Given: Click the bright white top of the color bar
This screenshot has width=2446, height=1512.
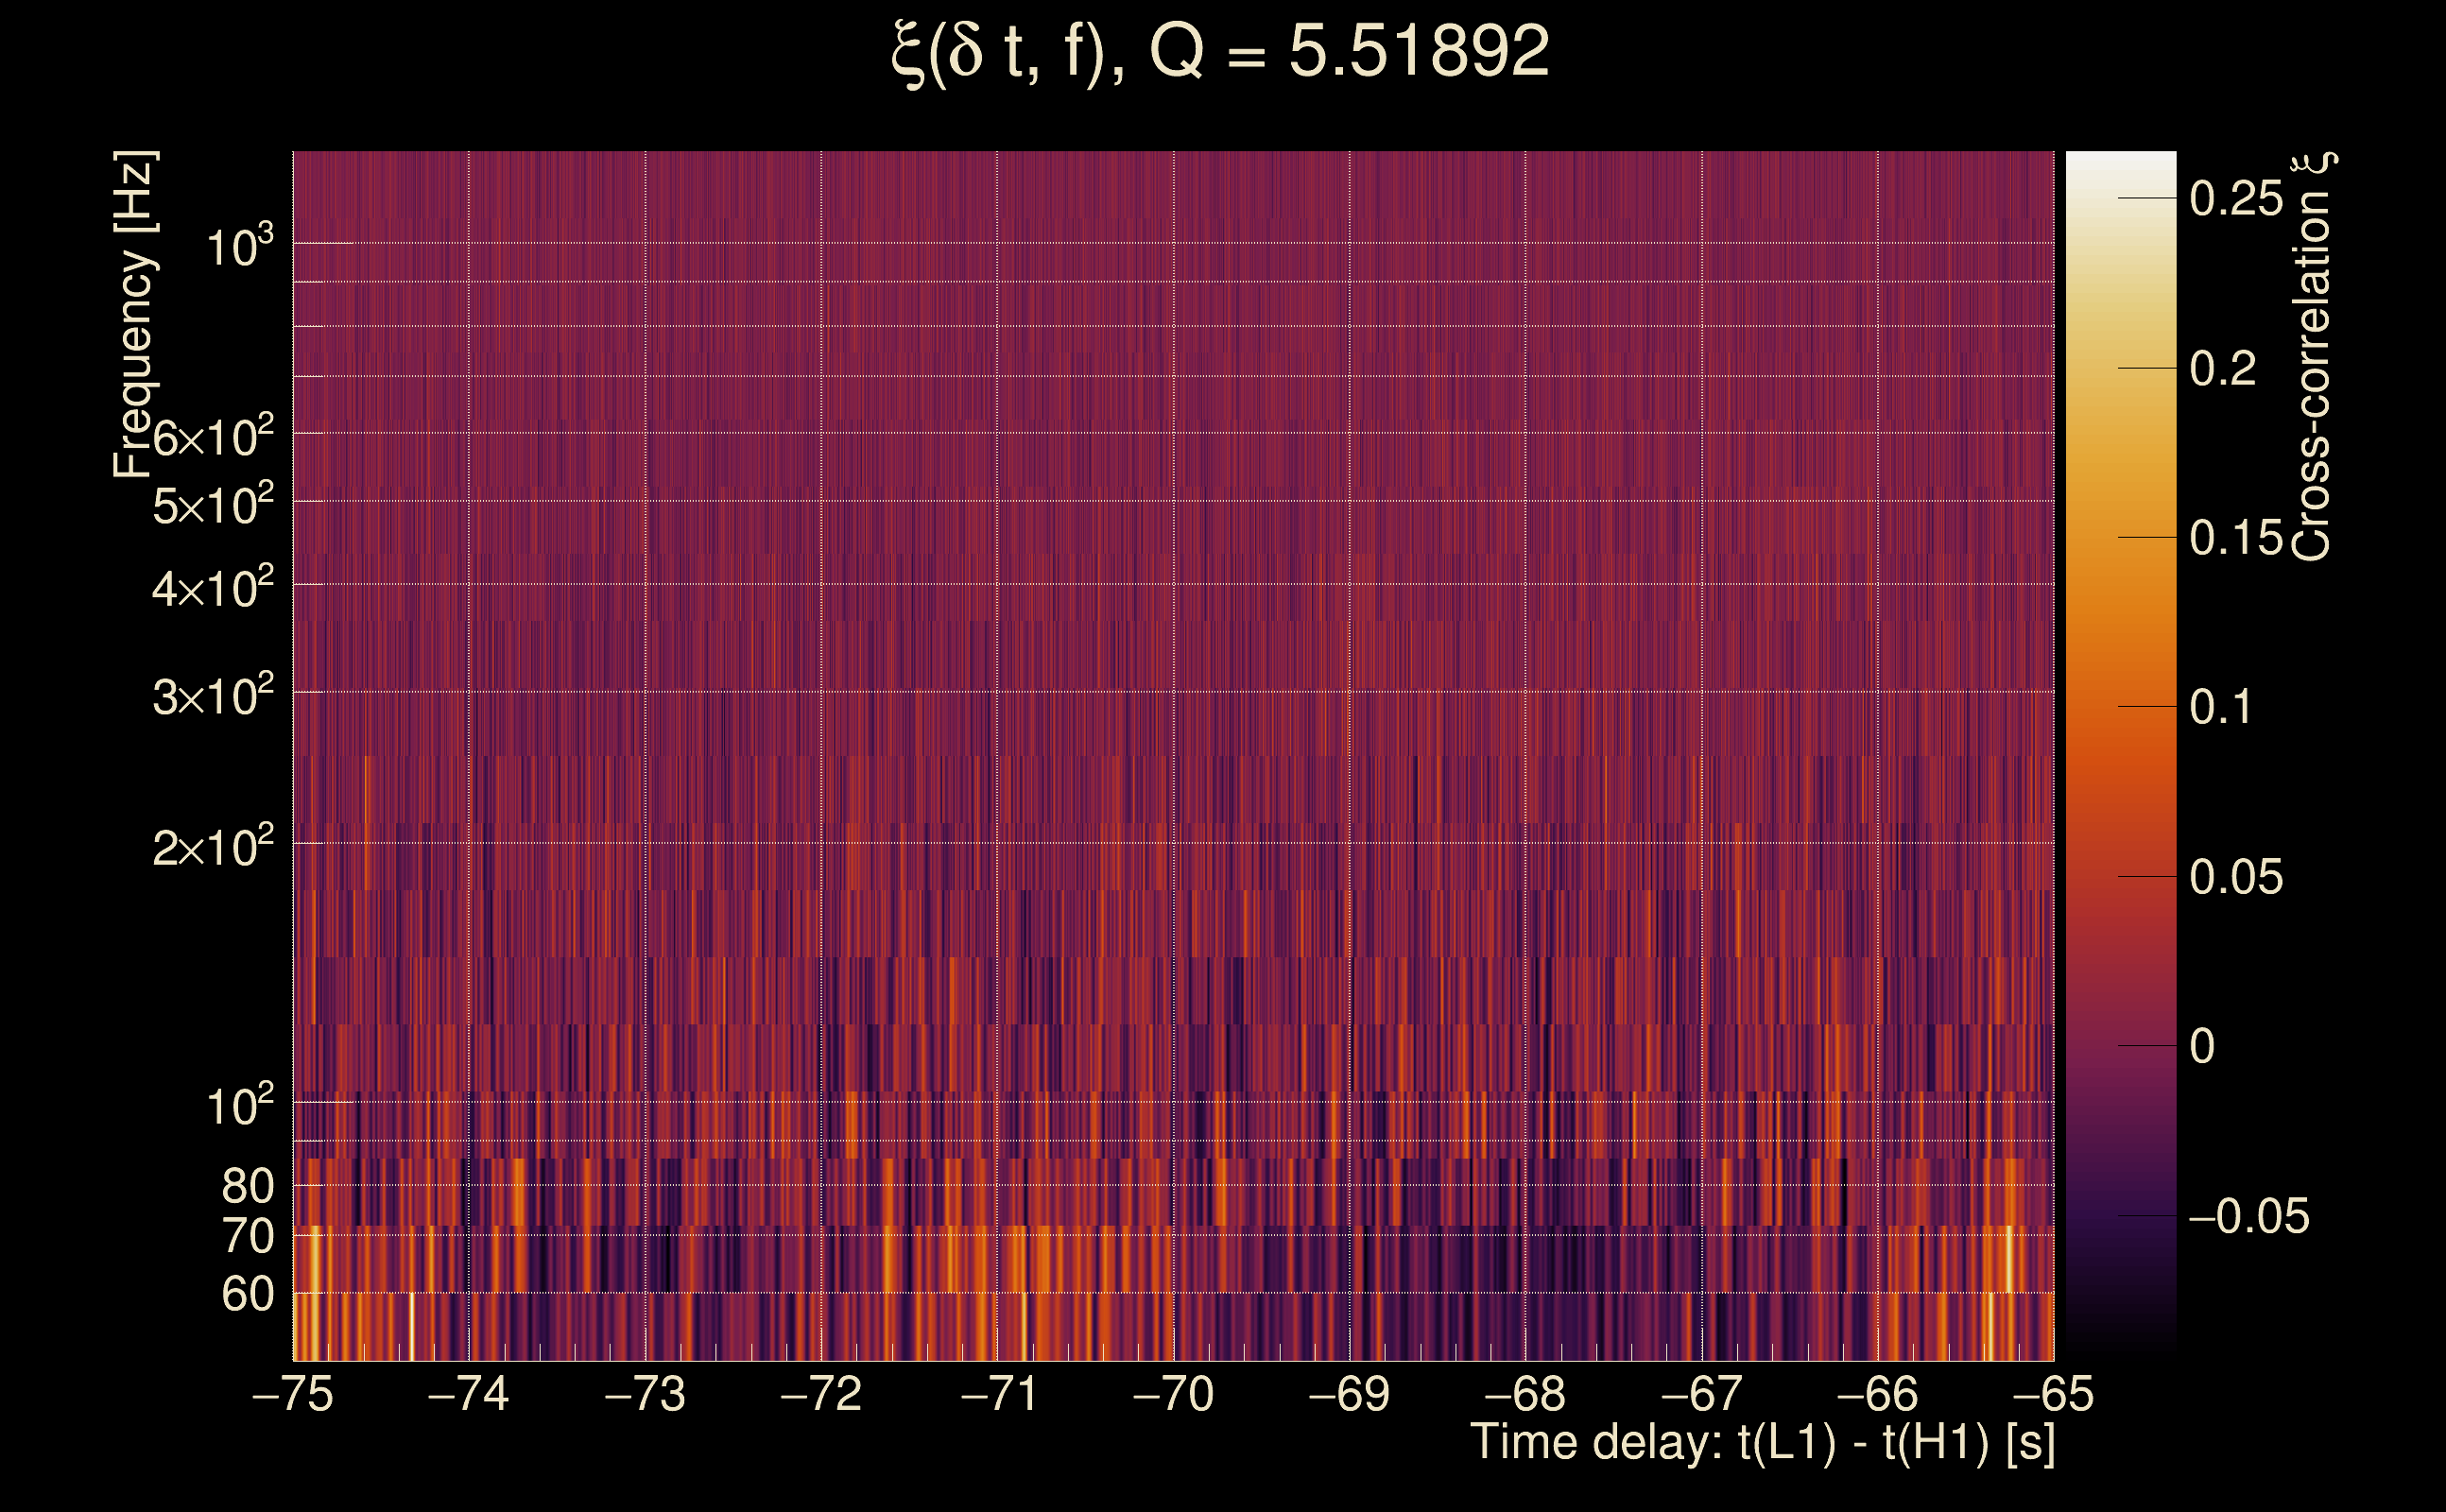Looking at the screenshot, I should pyautogui.click(x=2120, y=165).
